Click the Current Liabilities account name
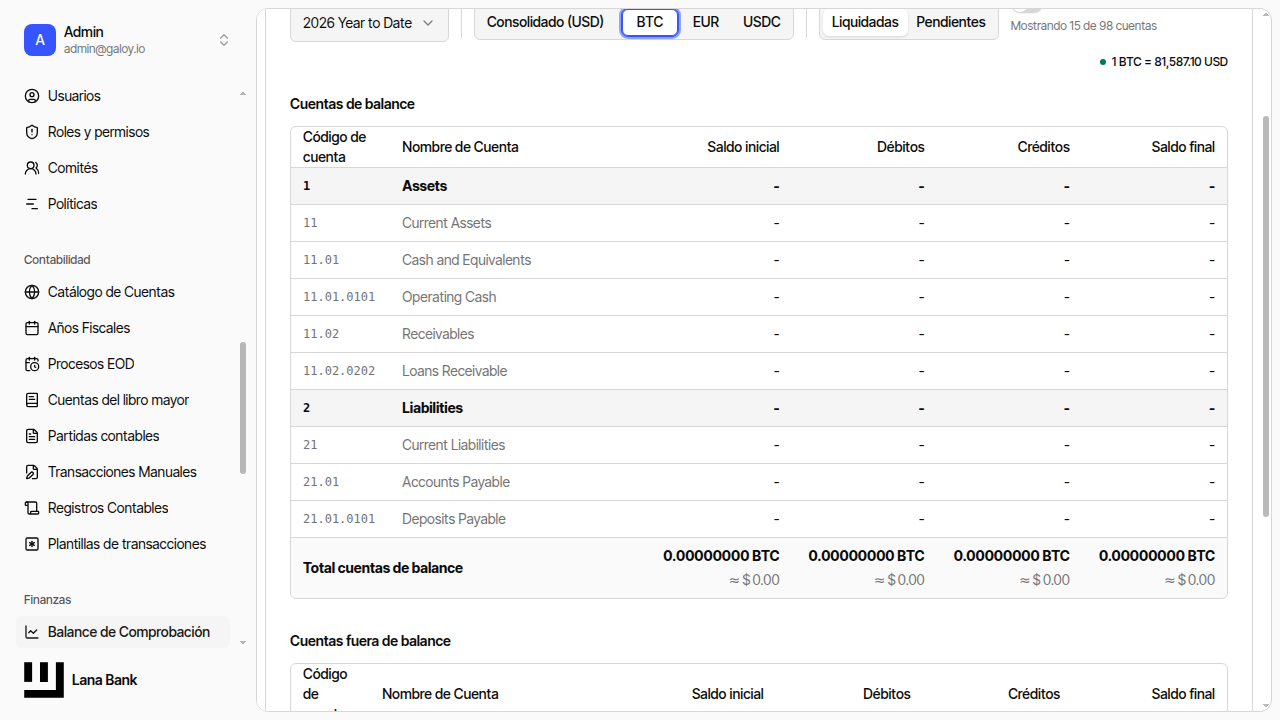The width and height of the screenshot is (1280, 720). (454, 445)
